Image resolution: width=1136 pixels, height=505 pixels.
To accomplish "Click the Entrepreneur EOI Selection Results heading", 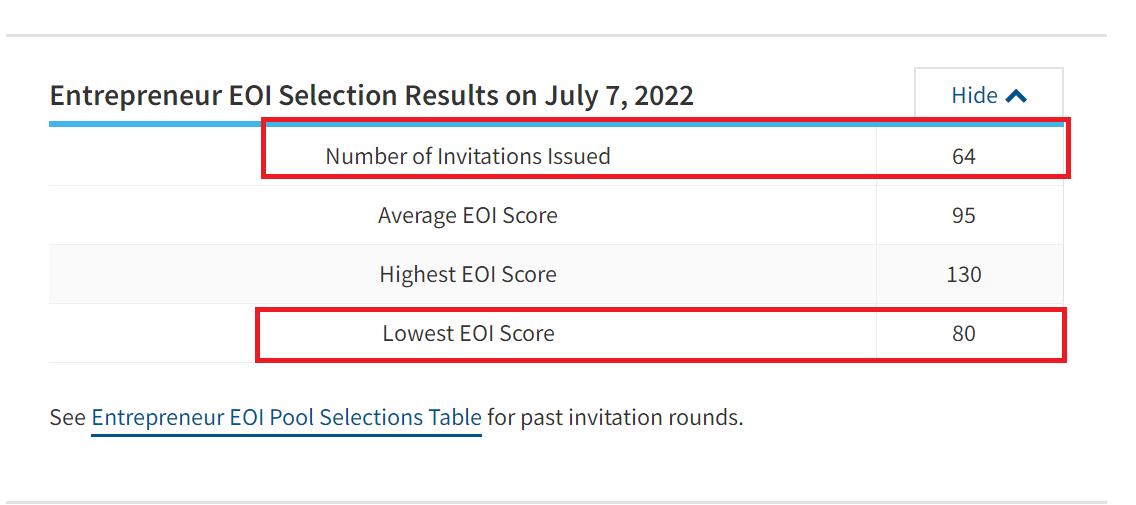I will pyautogui.click(x=371, y=96).
